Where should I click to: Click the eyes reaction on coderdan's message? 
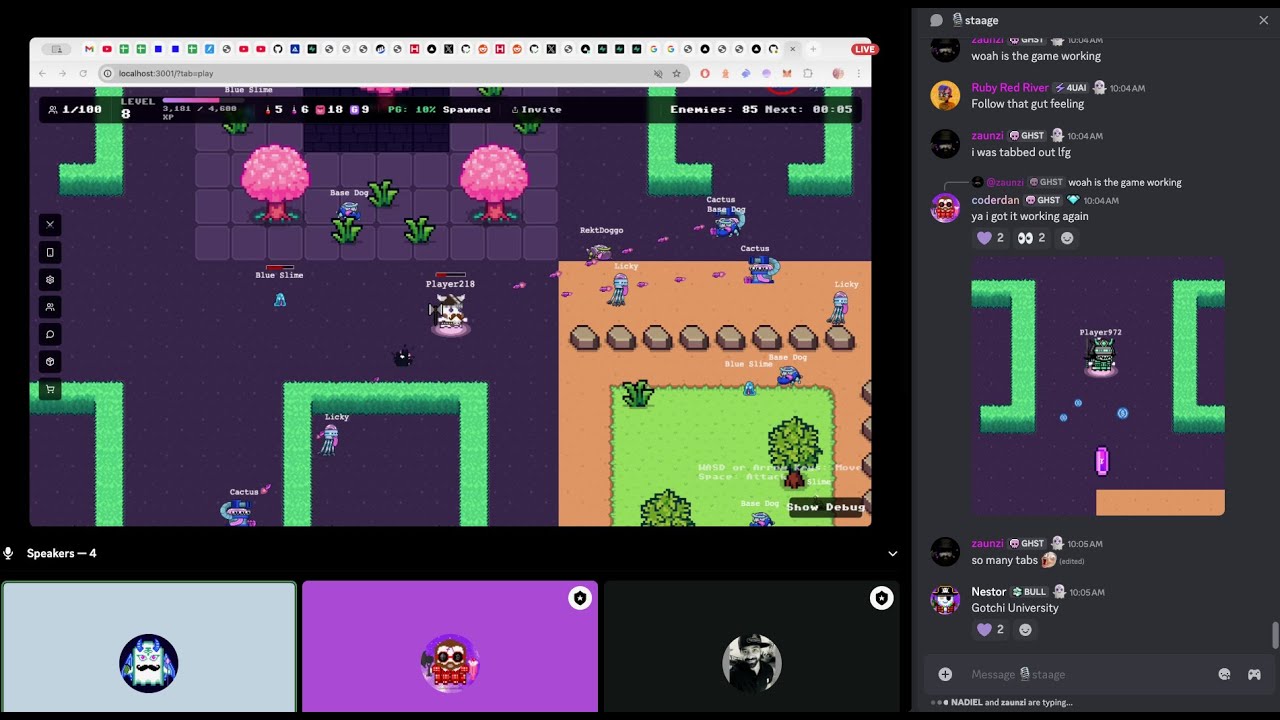point(1031,238)
